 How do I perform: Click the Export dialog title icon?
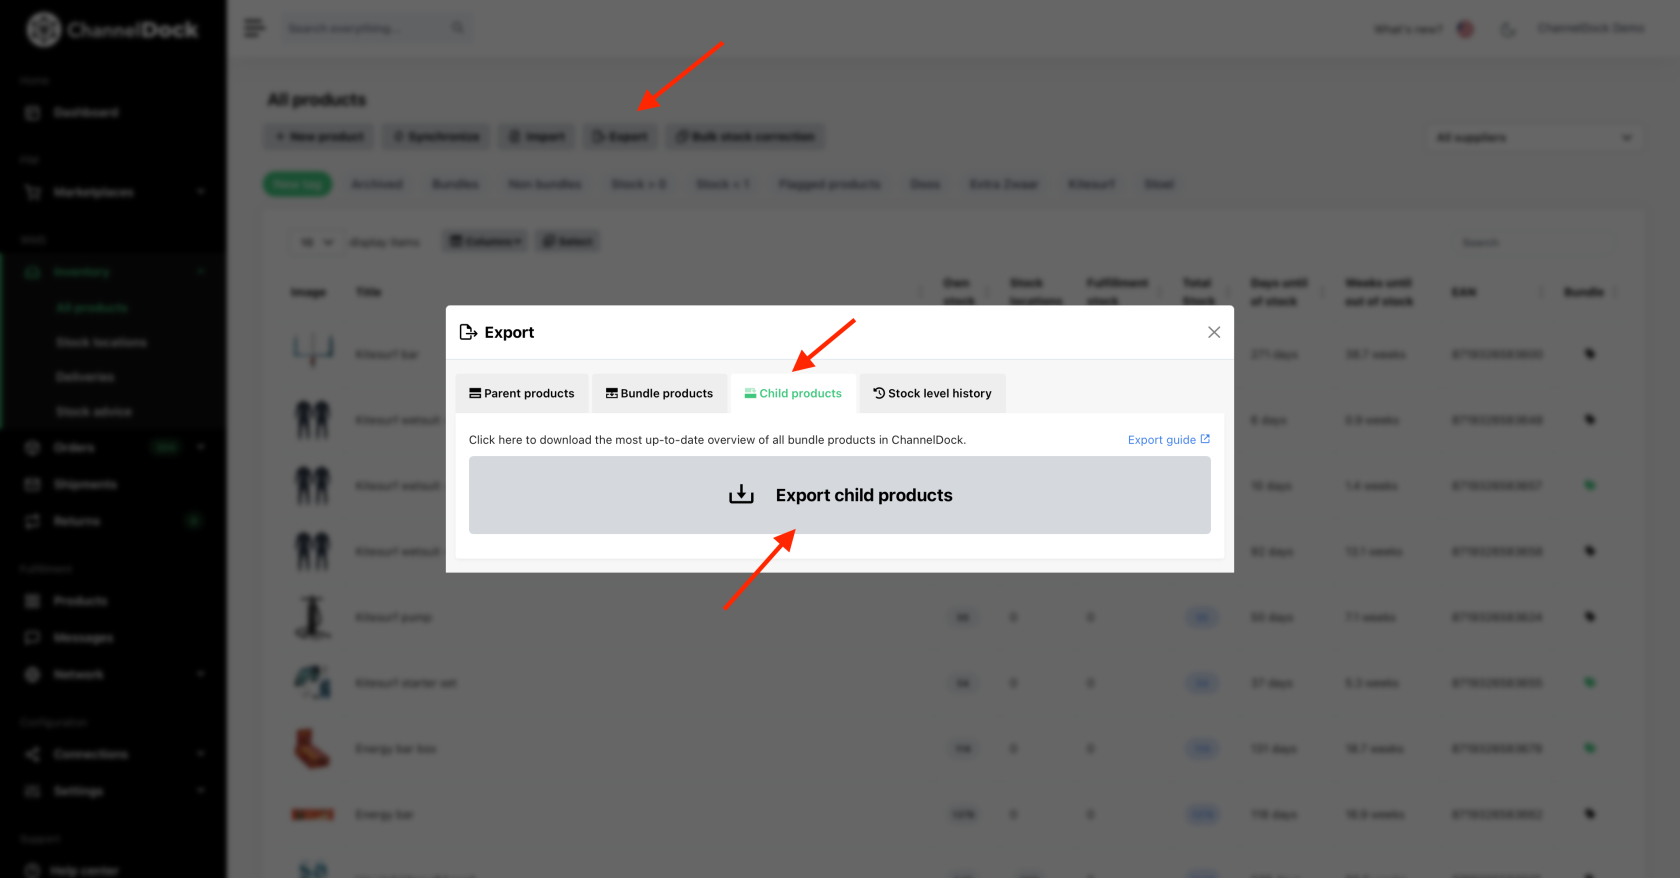click(468, 332)
